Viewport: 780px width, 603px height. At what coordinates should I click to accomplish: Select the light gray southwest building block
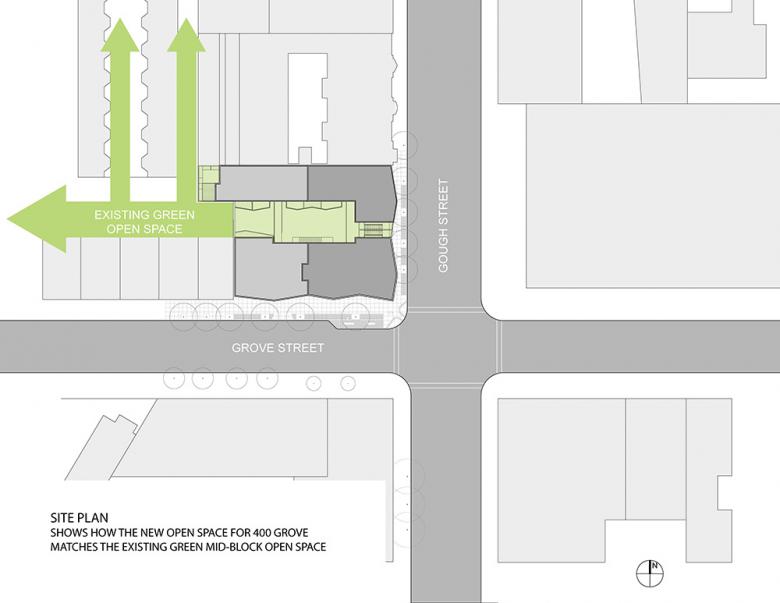click(x=269, y=270)
